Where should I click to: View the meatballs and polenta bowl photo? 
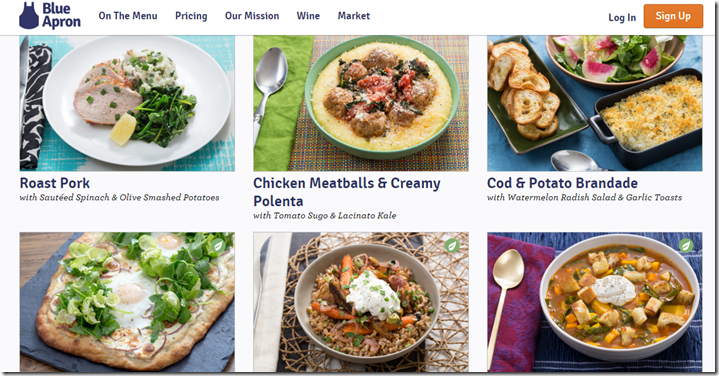pos(361,103)
